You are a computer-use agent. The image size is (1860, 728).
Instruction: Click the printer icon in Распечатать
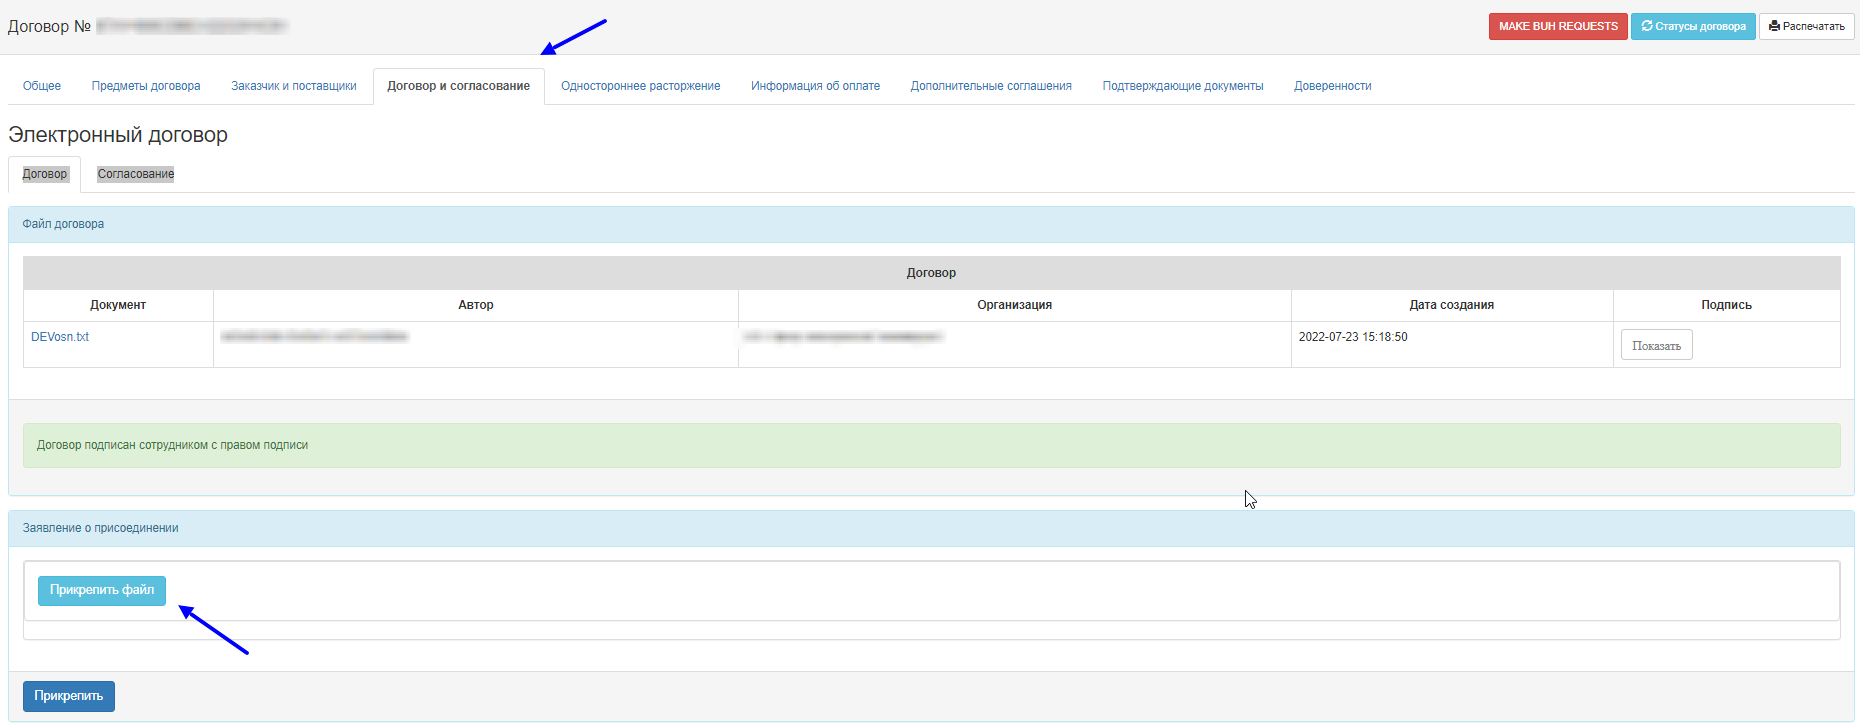click(x=1774, y=26)
